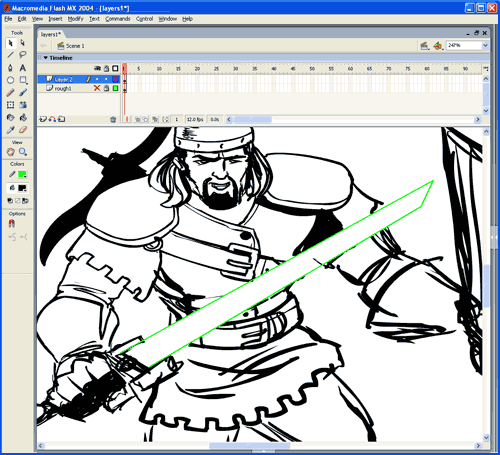Click the Black and White default colors icon

tap(10, 201)
